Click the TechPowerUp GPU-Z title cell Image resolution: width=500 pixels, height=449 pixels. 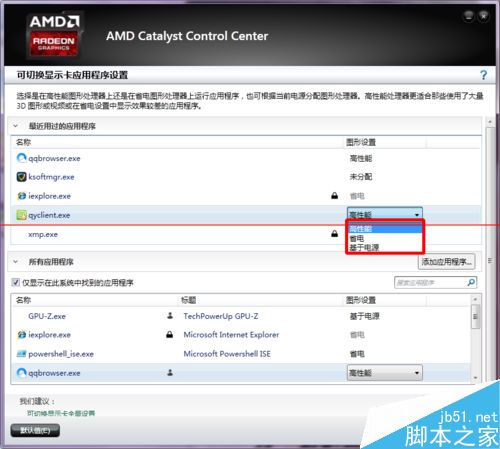tap(221, 316)
